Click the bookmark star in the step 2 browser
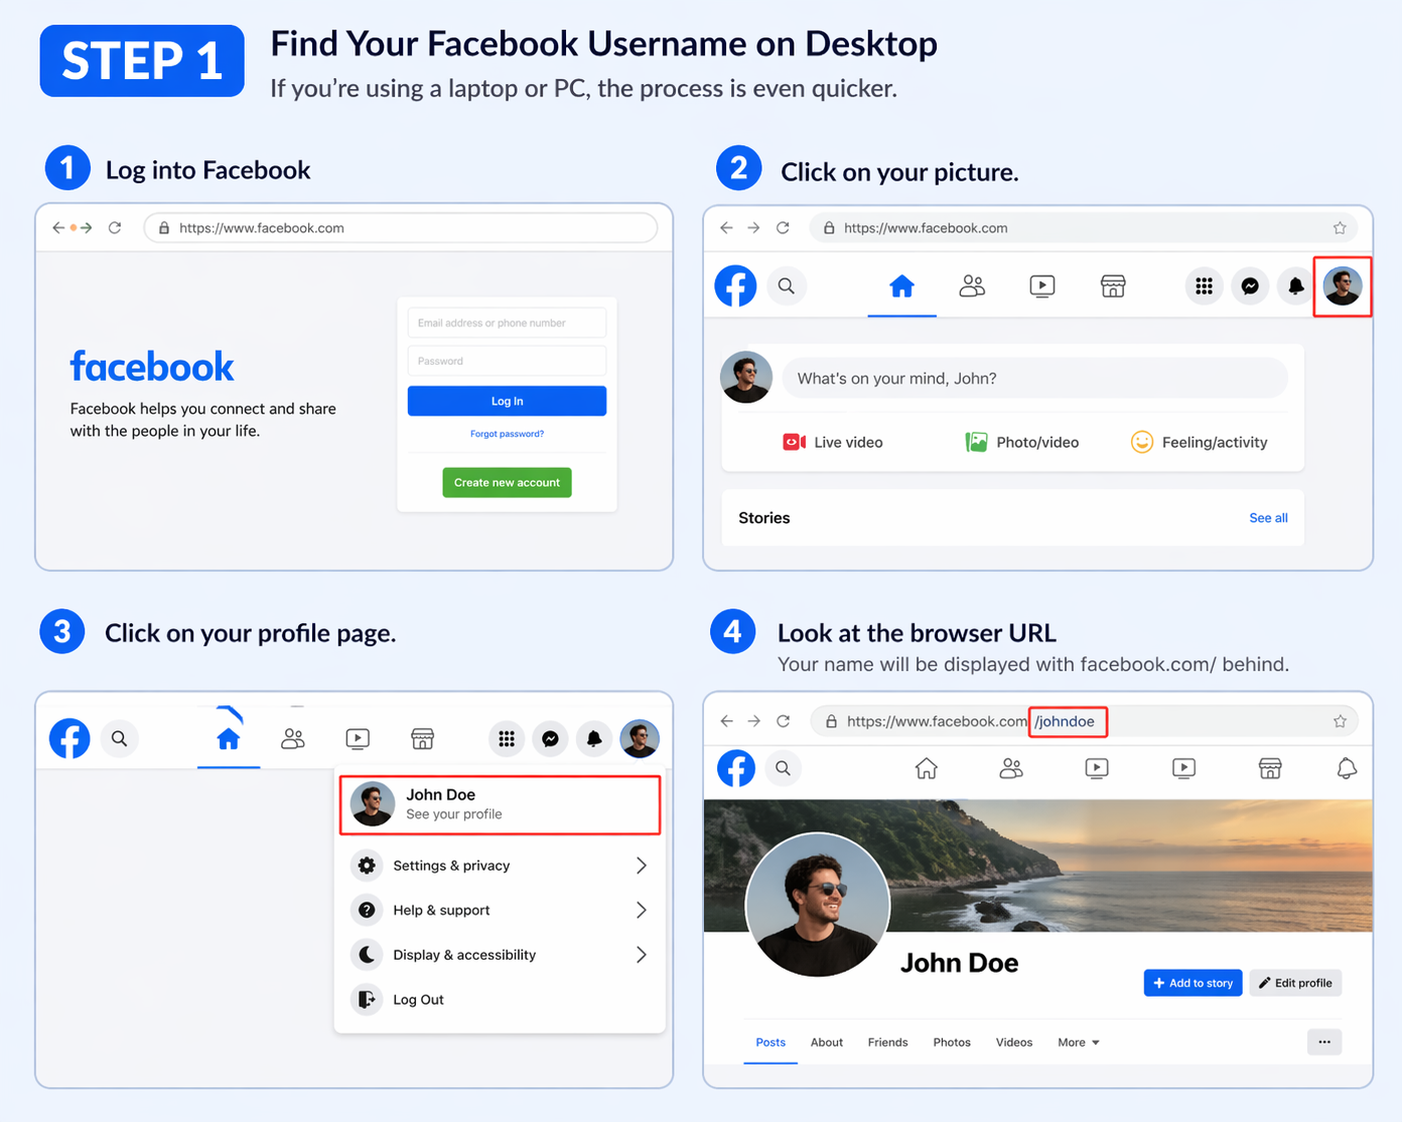This screenshot has height=1122, width=1402. click(x=1339, y=228)
